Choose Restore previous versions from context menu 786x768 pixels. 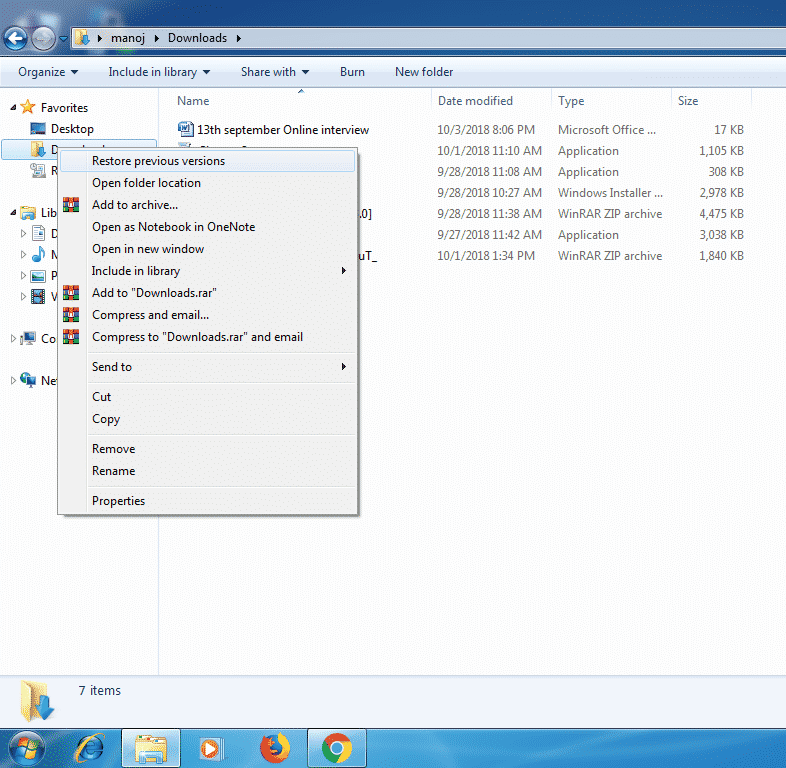click(207, 161)
